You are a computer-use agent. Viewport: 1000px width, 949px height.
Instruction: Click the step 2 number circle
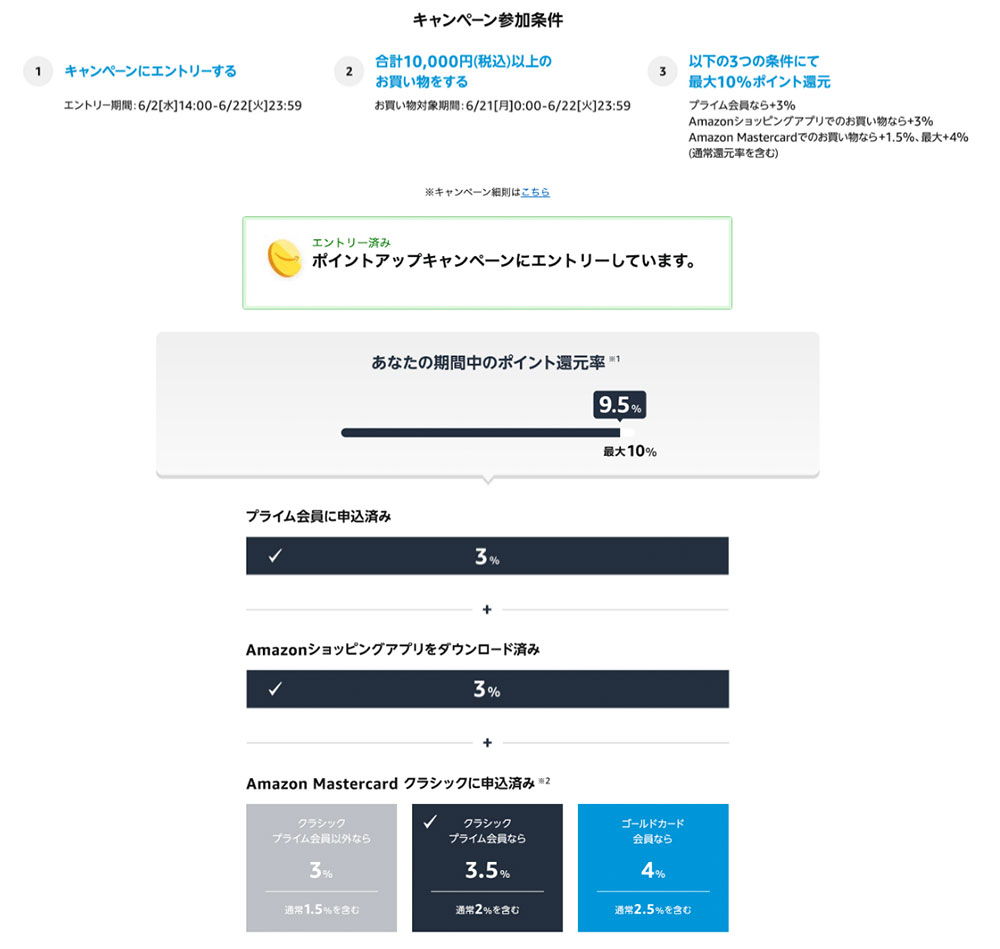[349, 71]
